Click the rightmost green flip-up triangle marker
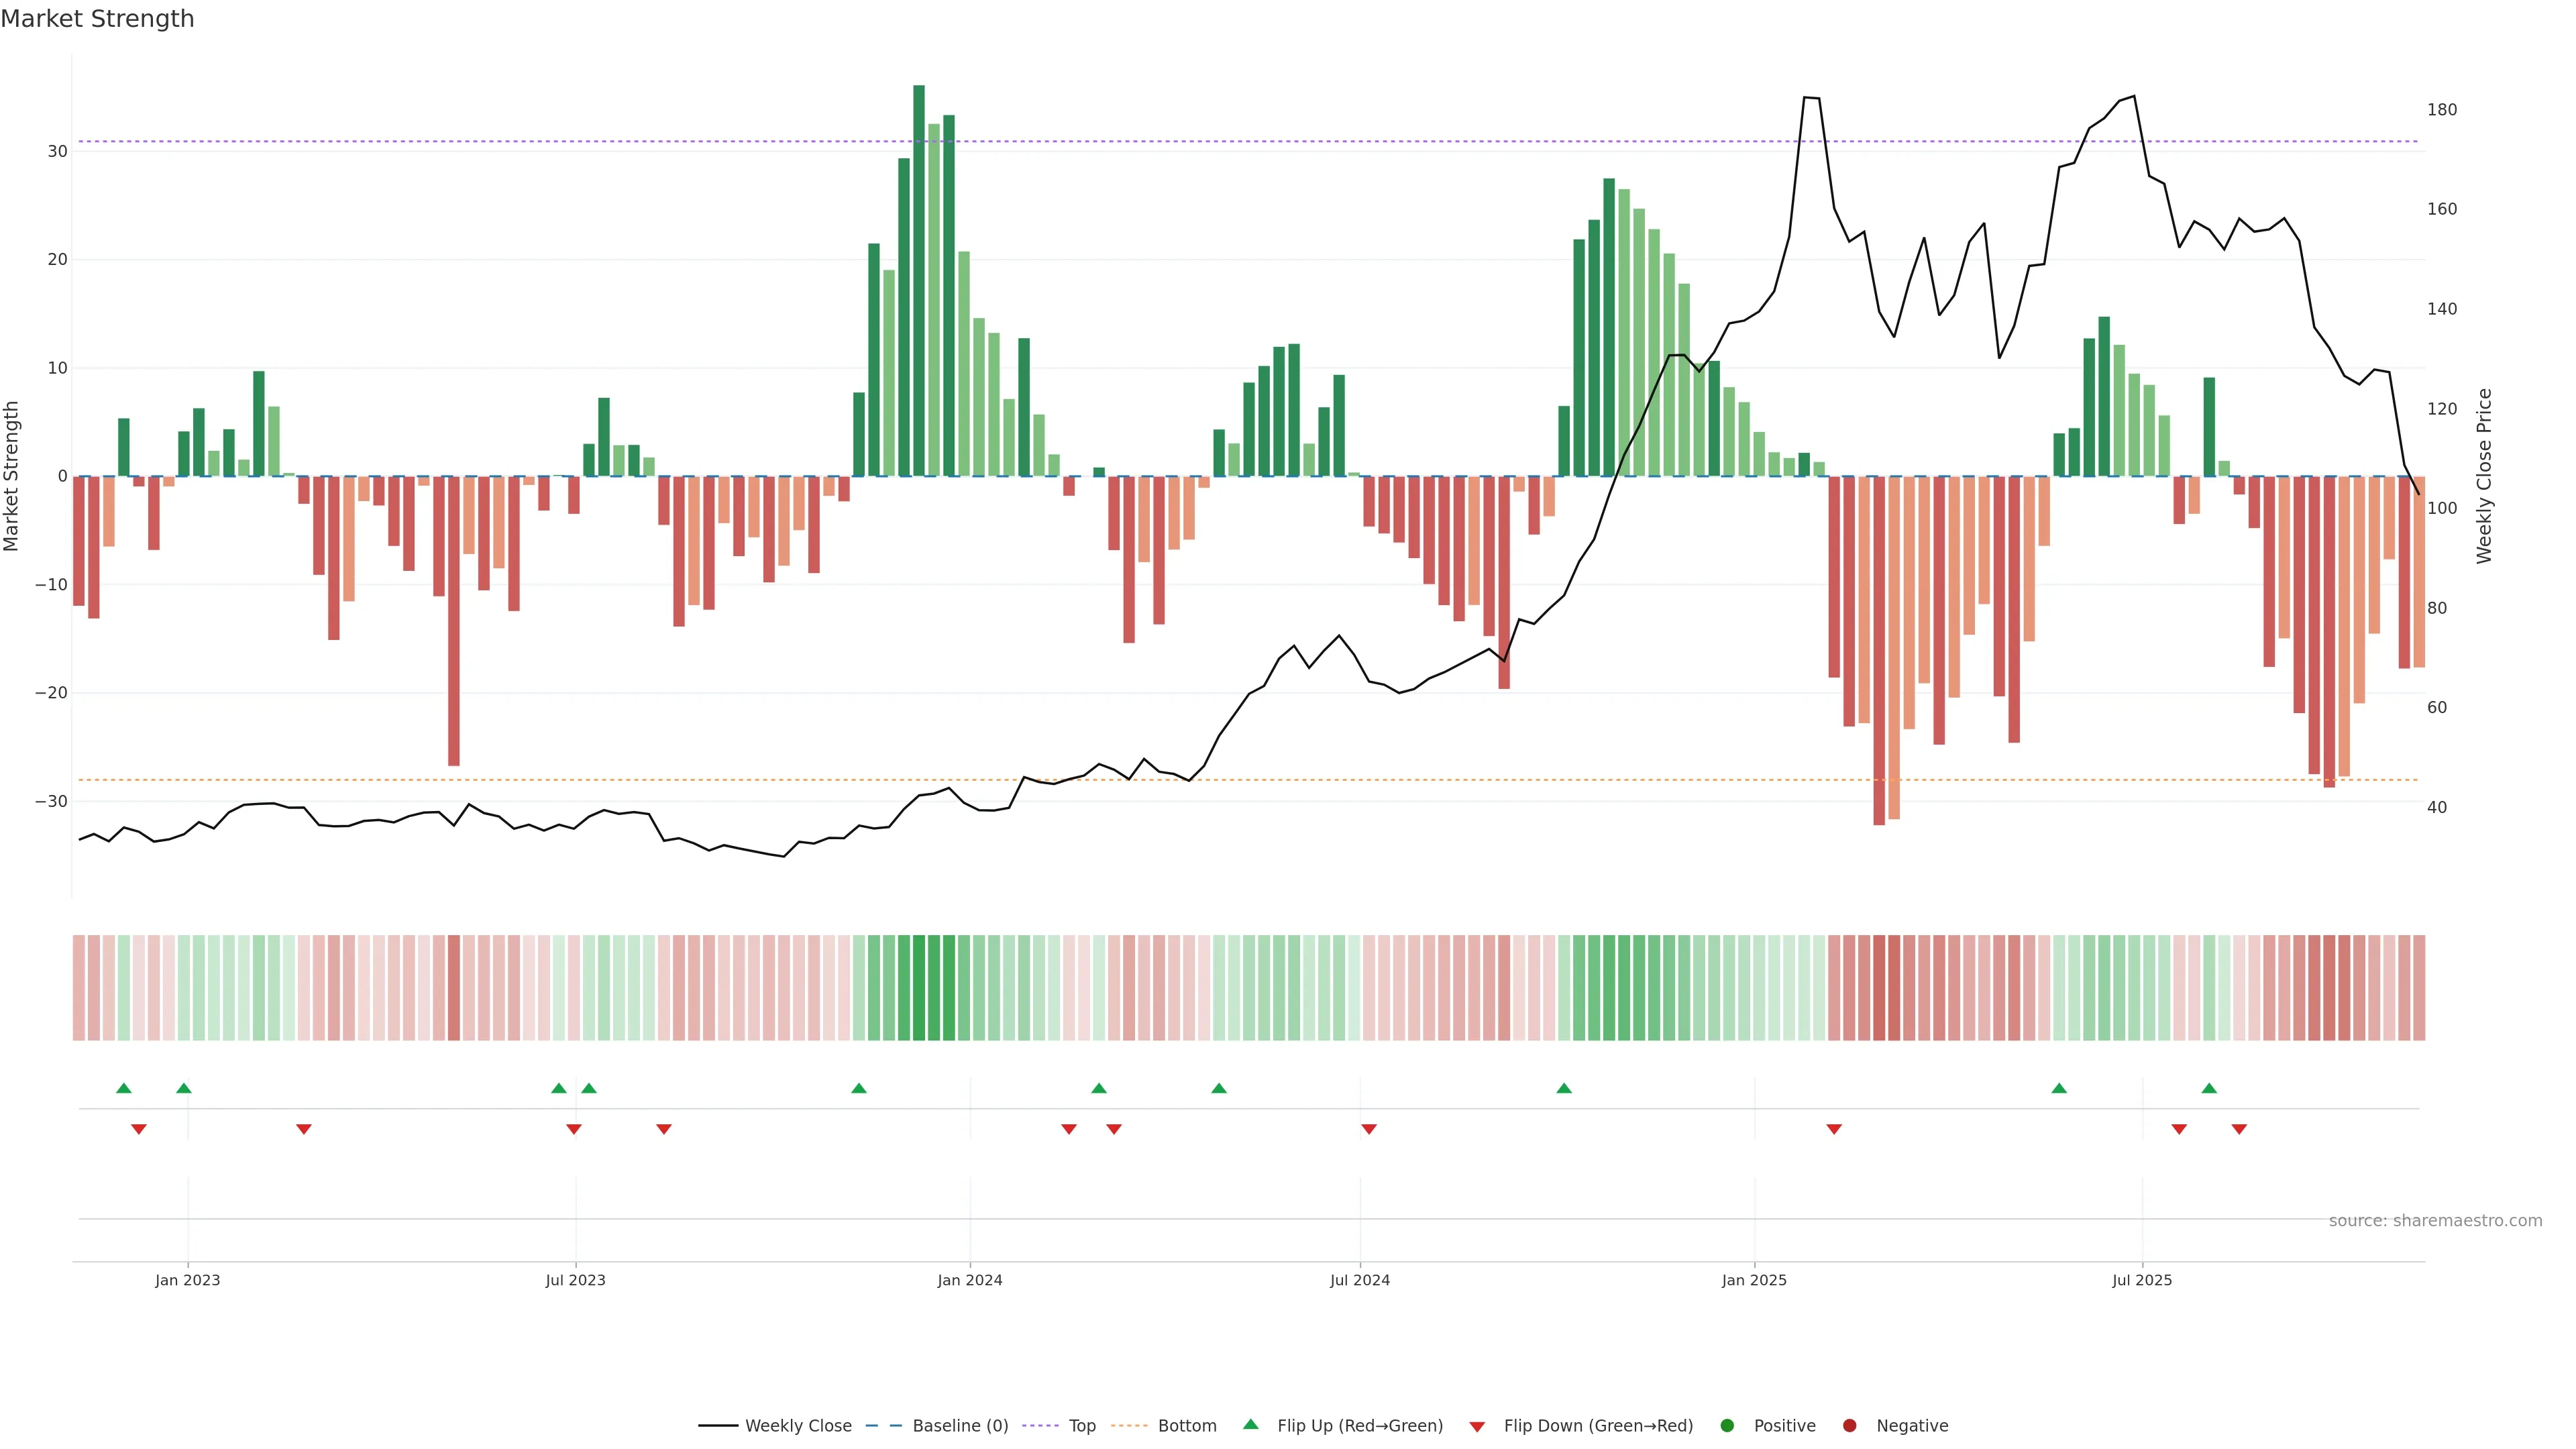Image resolution: width=2576 pixels, height=1449 pixels. point(2209,1088)
